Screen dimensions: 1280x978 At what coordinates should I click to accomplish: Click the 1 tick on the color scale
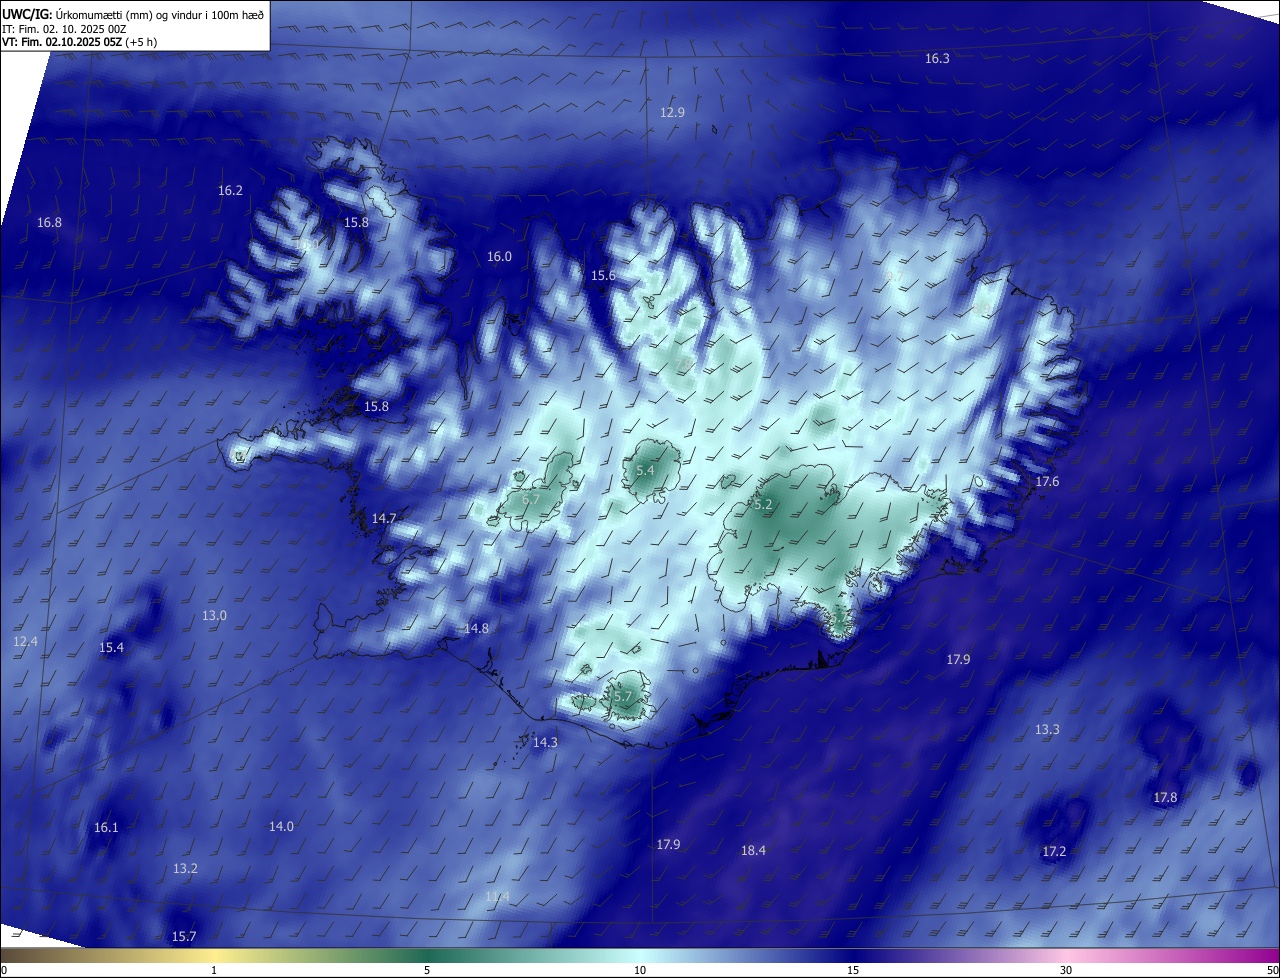[x=214, y=971]
